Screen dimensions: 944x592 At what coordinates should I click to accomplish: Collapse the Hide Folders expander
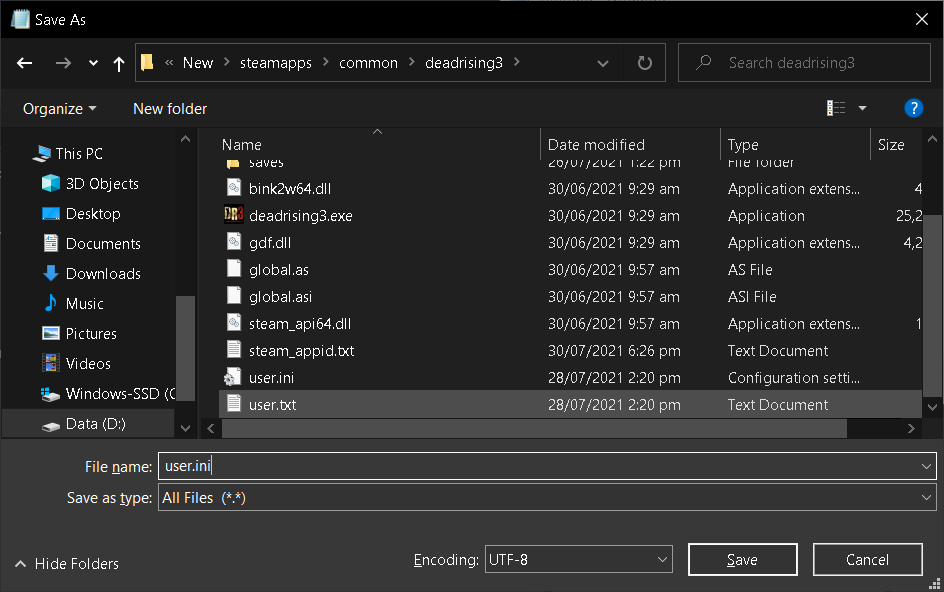pyautogui.click(x=66, y=564)
